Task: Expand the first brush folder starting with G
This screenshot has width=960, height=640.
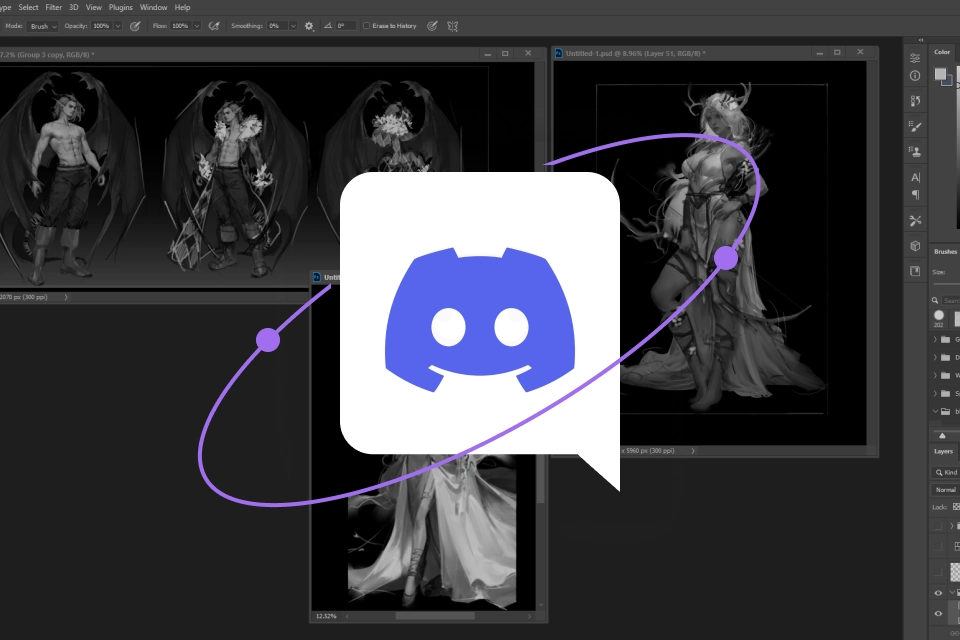Action: point(935,339)
